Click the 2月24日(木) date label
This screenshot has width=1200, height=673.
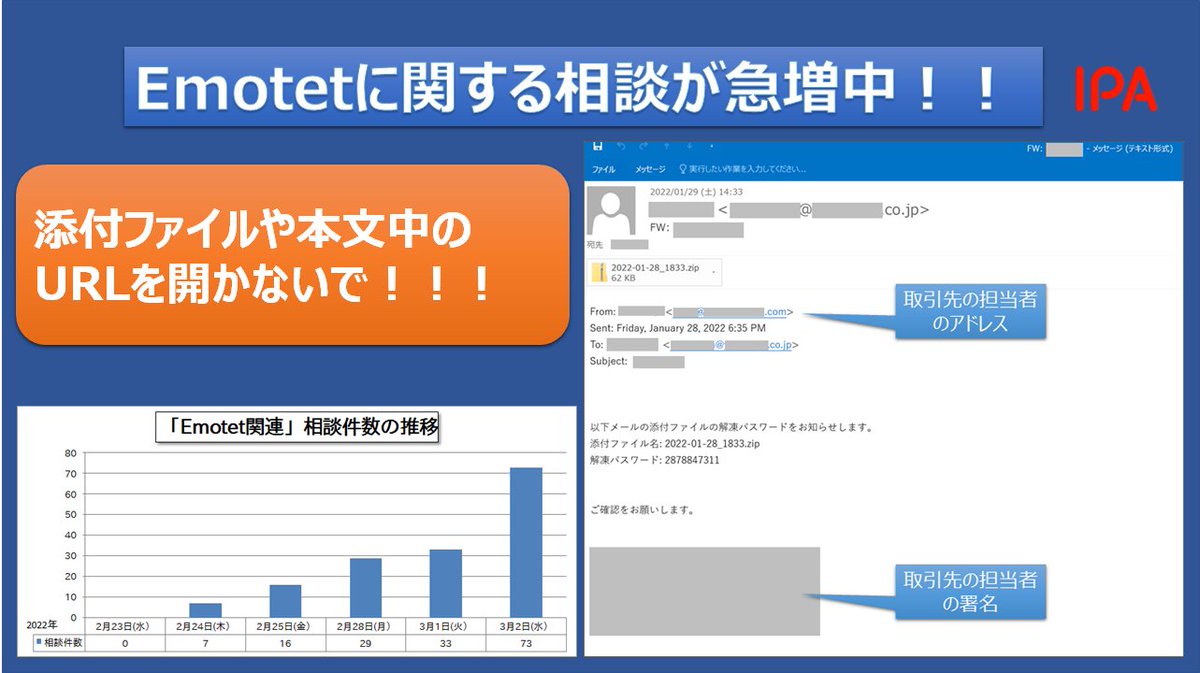point(205,626)
